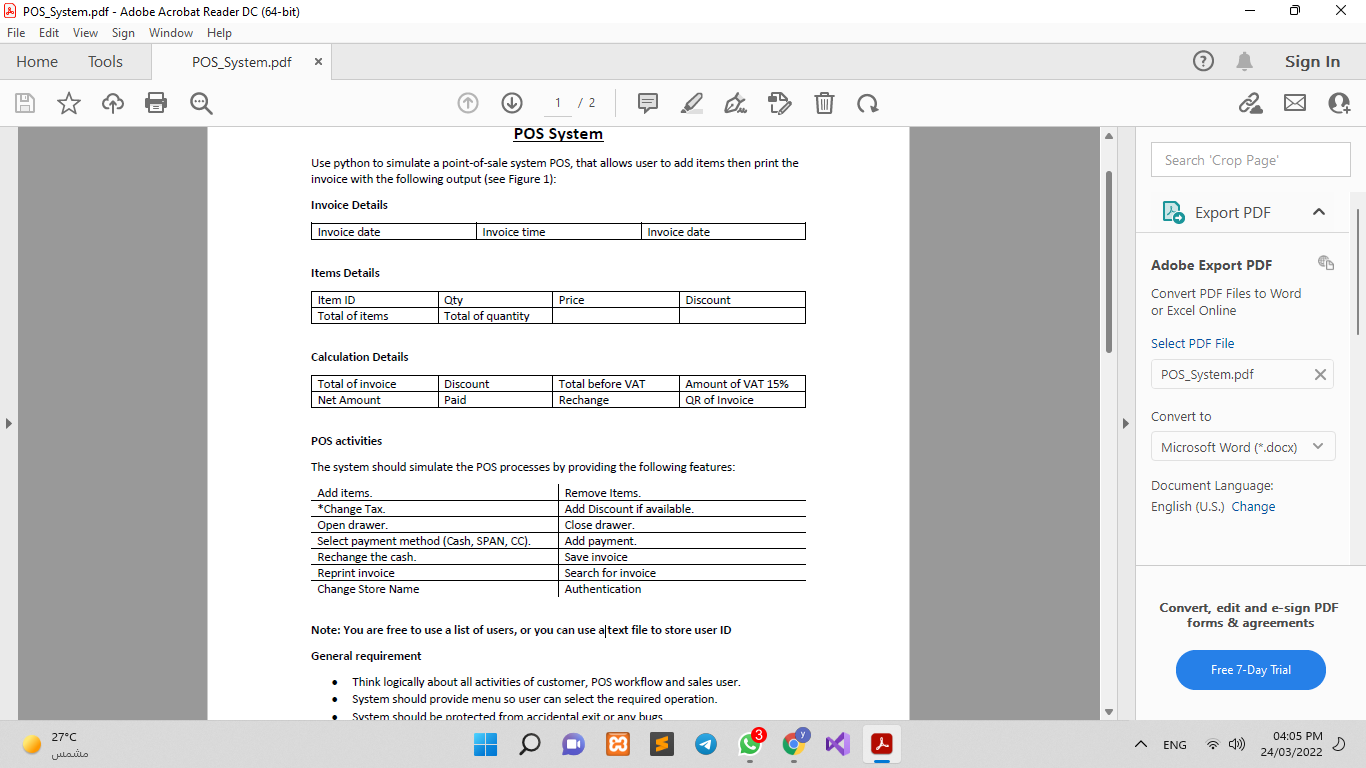Image resolution: width=1366 pixels, height=768 pixels.
Task: Collapse the Export PDF section
Action: [x=1318, y=212]
